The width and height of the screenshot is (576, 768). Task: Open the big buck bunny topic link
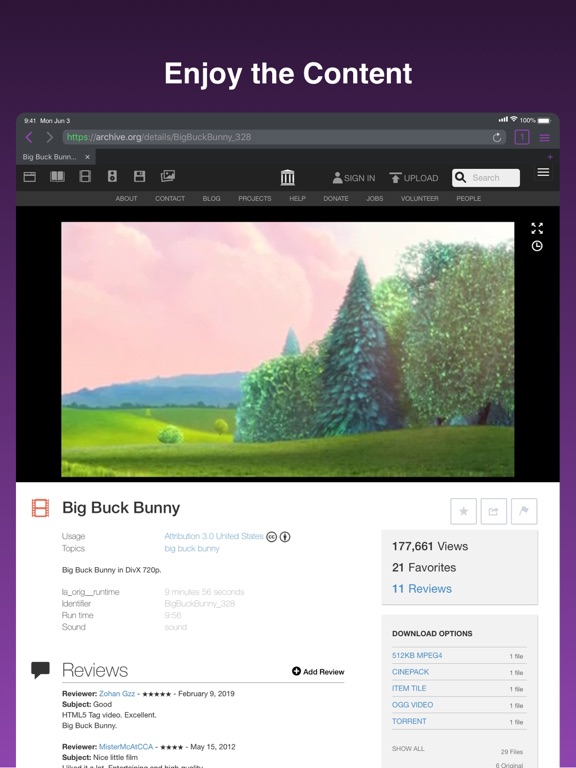pos(192,549)
